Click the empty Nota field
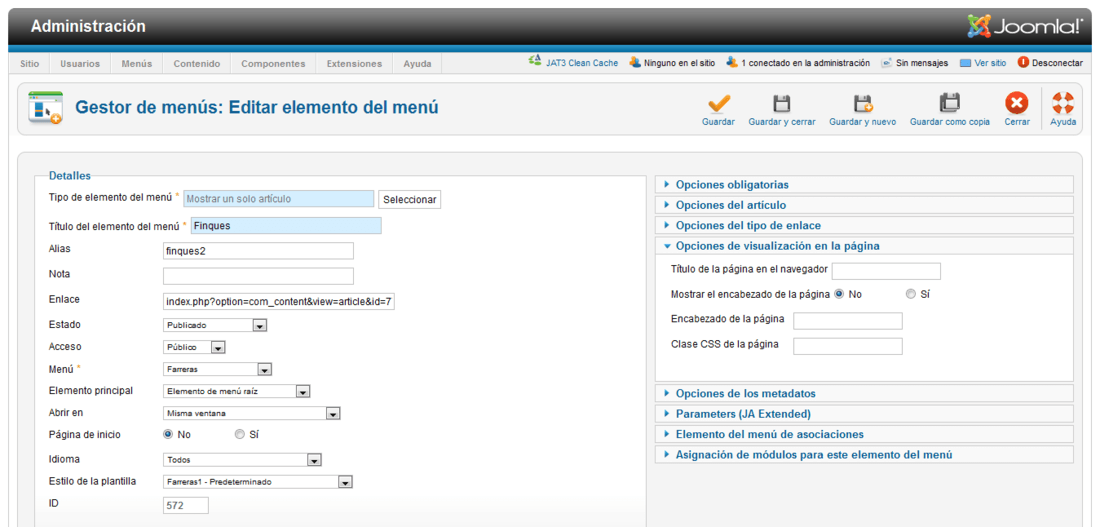Screen dimensions: 1100x527 click(x=258, y=276)
